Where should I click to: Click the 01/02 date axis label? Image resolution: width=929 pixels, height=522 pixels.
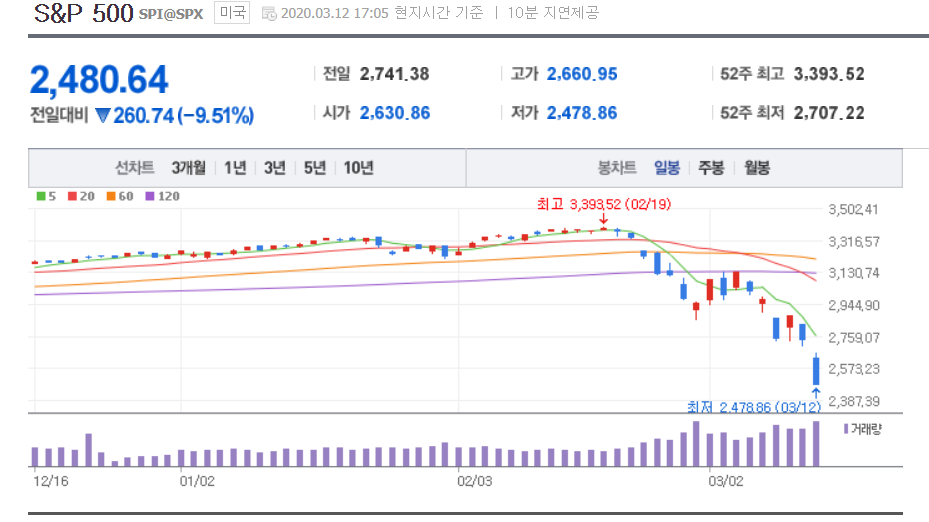click(x=197, y=481)
